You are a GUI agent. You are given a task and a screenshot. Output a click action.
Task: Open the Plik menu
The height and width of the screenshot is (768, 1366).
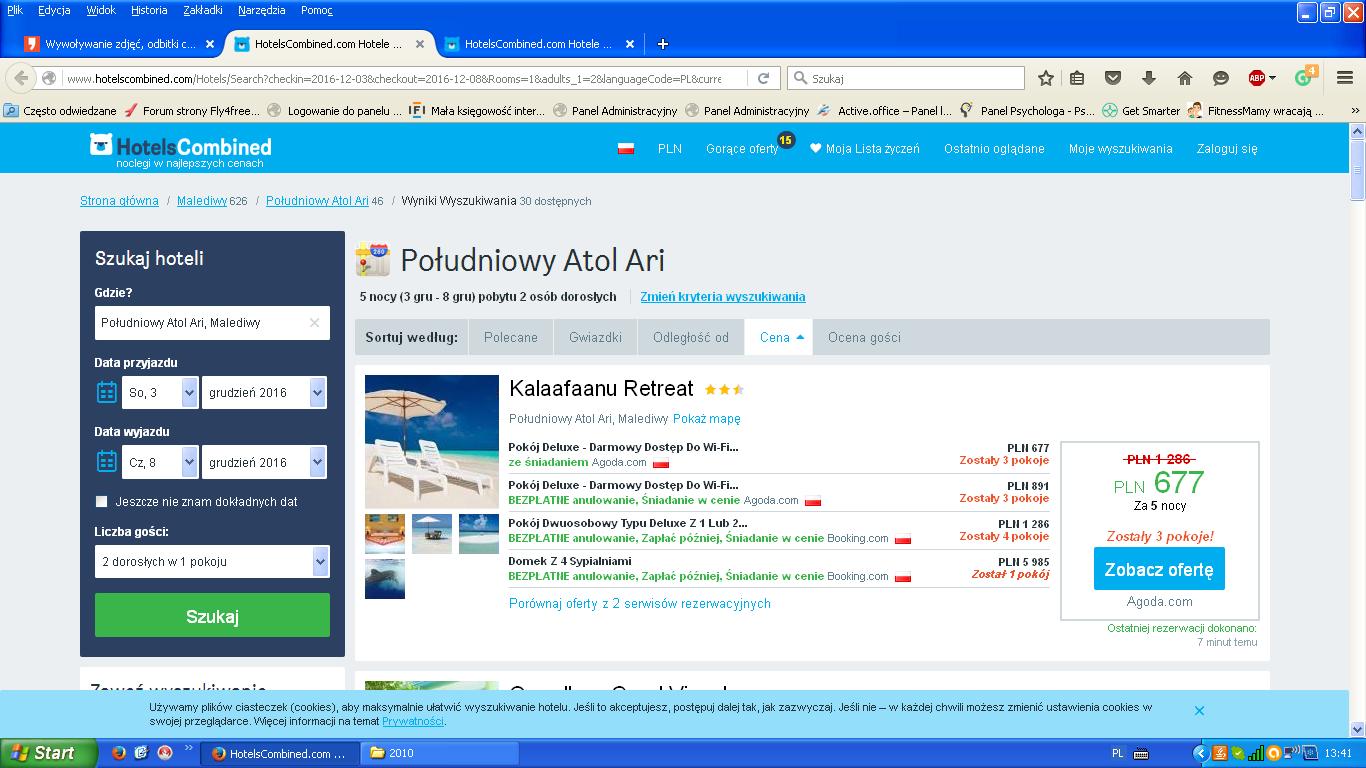[x=15, y=10]
